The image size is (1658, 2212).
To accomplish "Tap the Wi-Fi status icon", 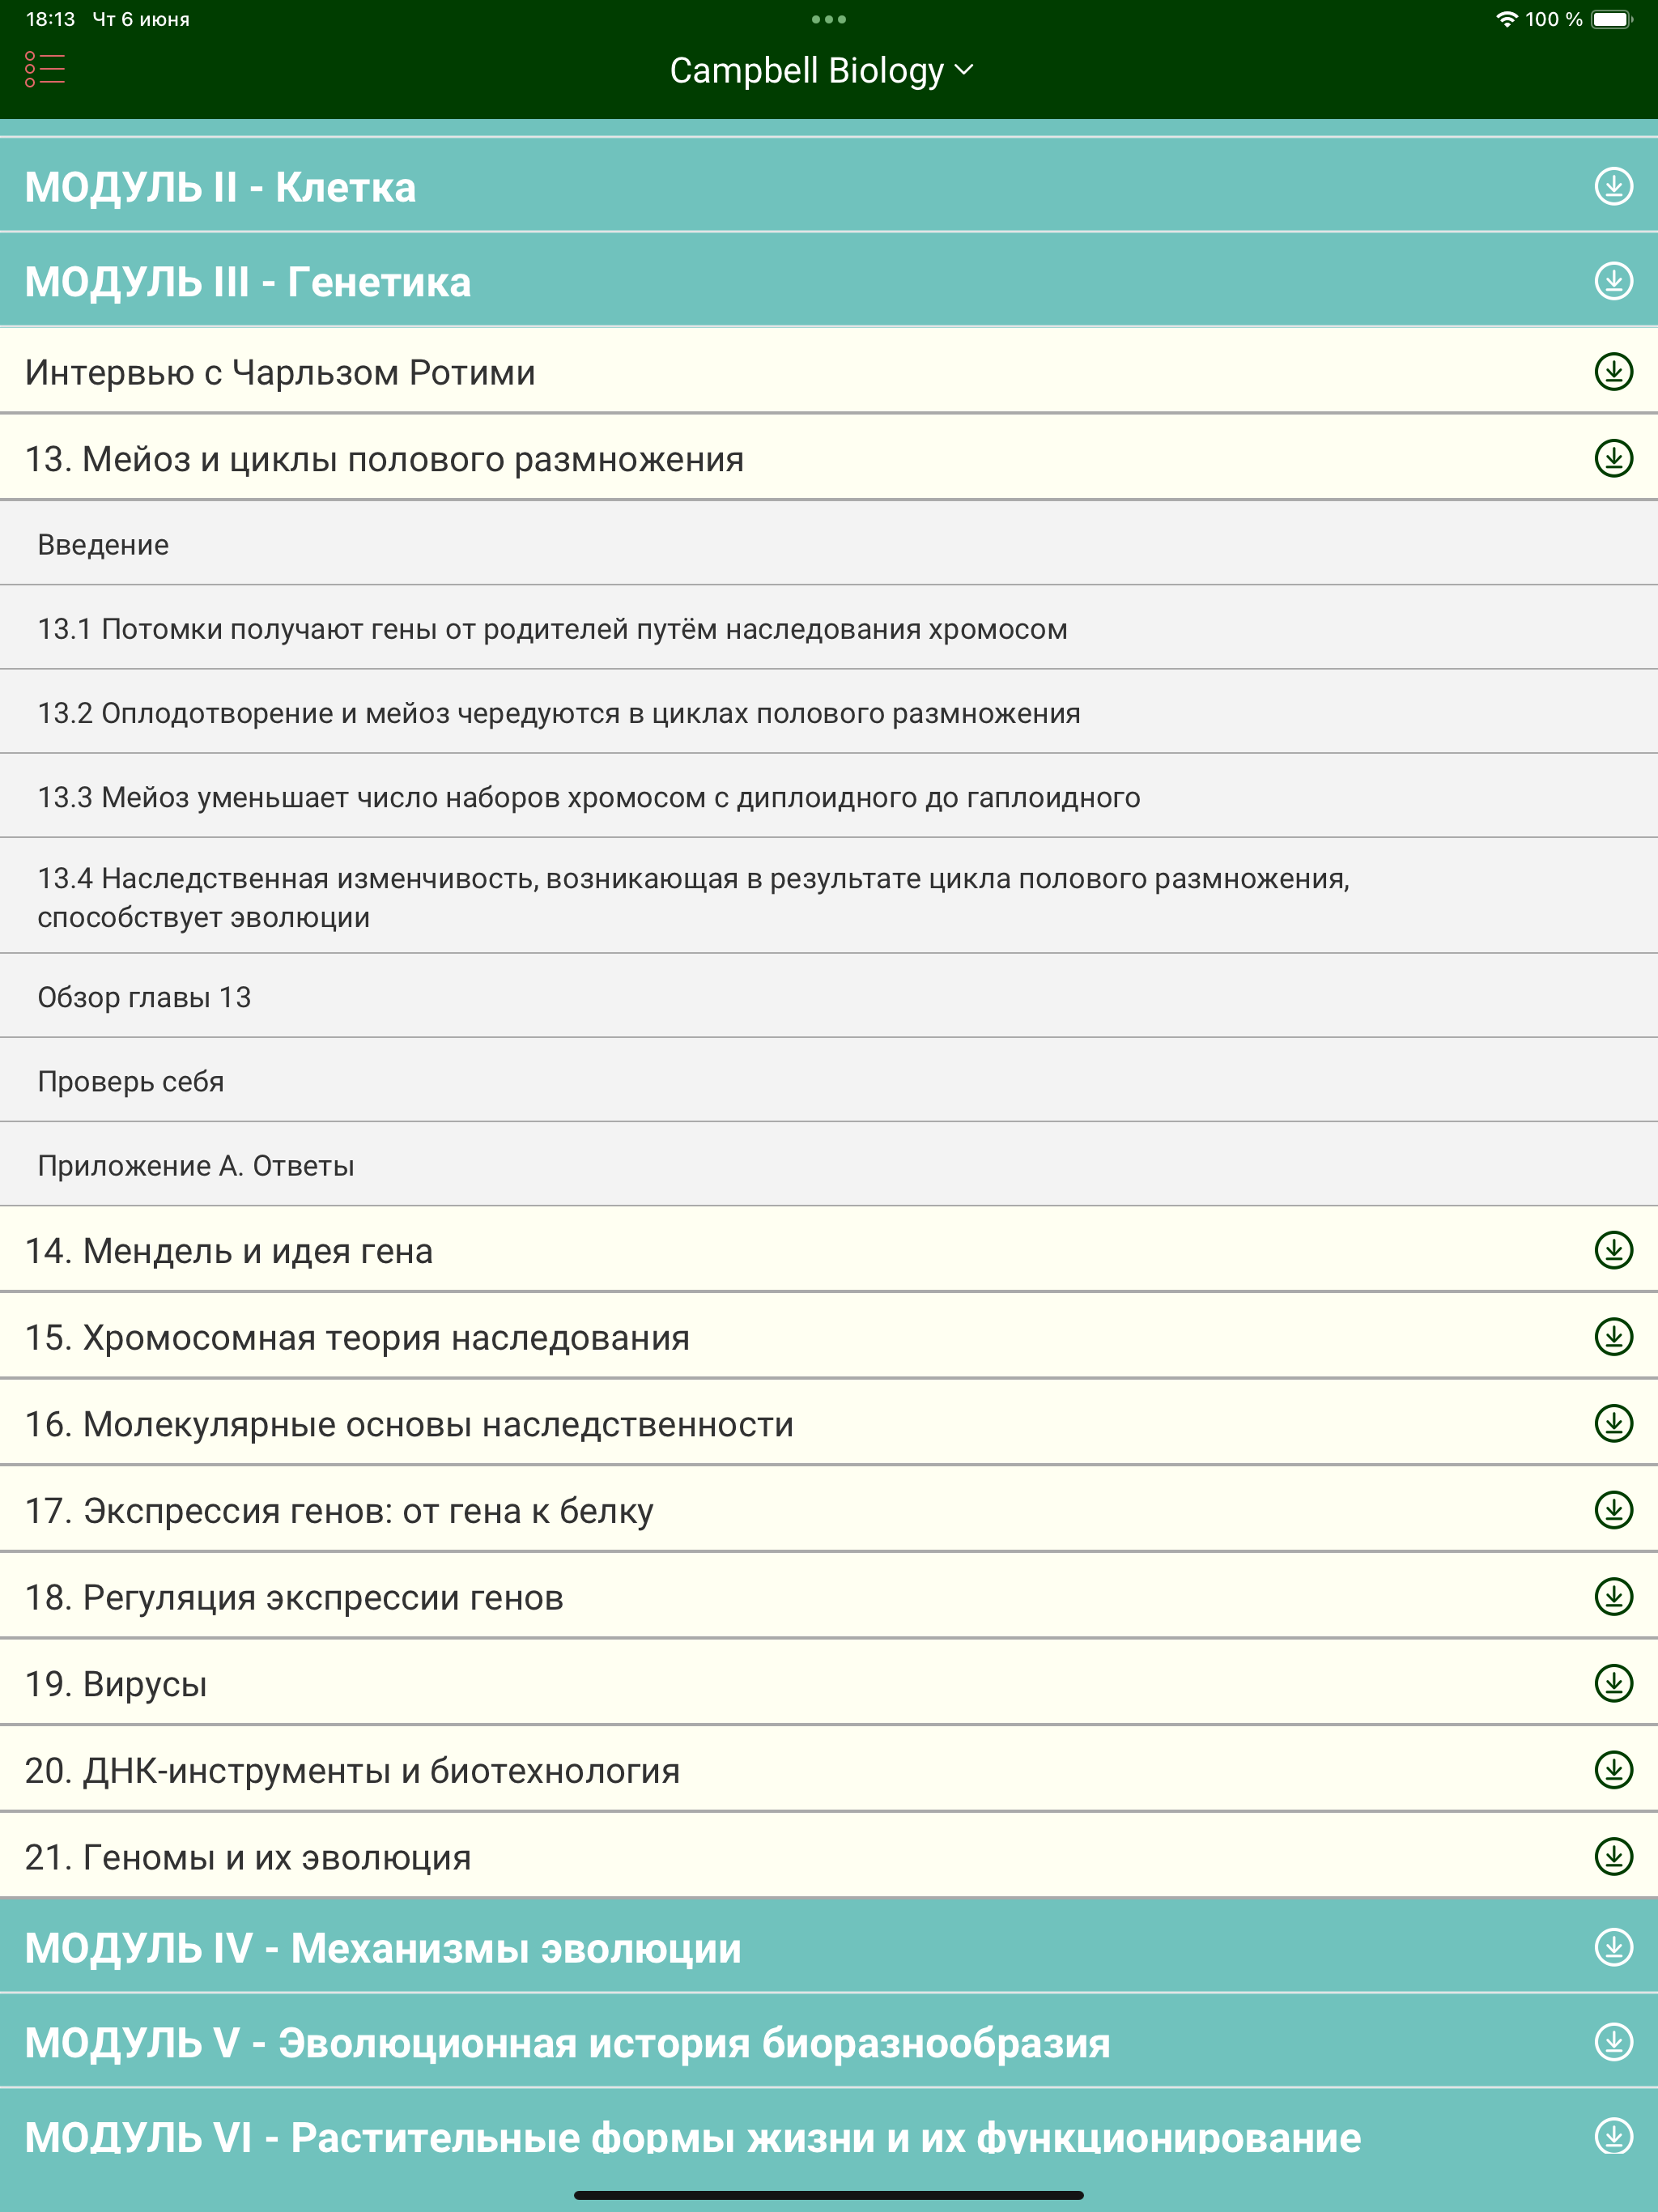I will coord(1506,19).
